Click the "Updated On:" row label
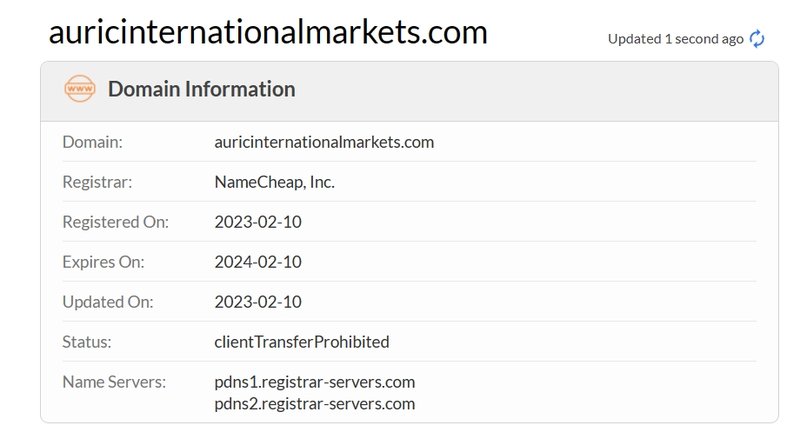 [x=106, y=302]
